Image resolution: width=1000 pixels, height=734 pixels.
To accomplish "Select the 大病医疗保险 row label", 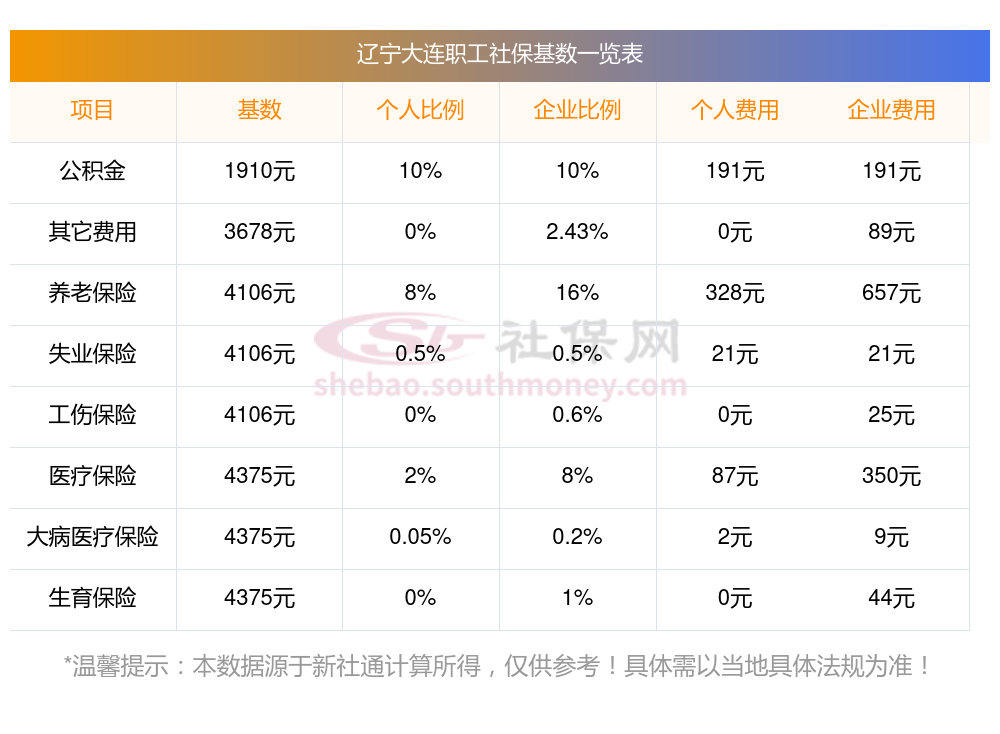I will click(x=93, y=537).
